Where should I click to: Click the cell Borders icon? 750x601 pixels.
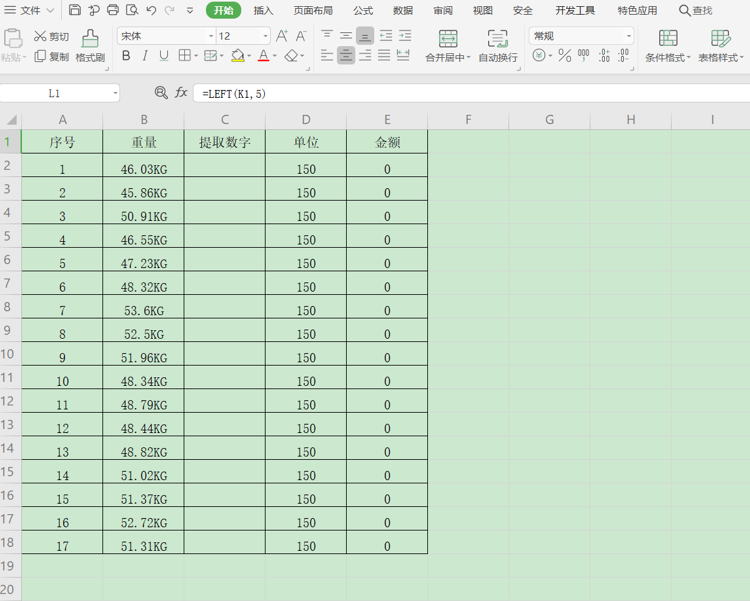[x=185, y=56]
